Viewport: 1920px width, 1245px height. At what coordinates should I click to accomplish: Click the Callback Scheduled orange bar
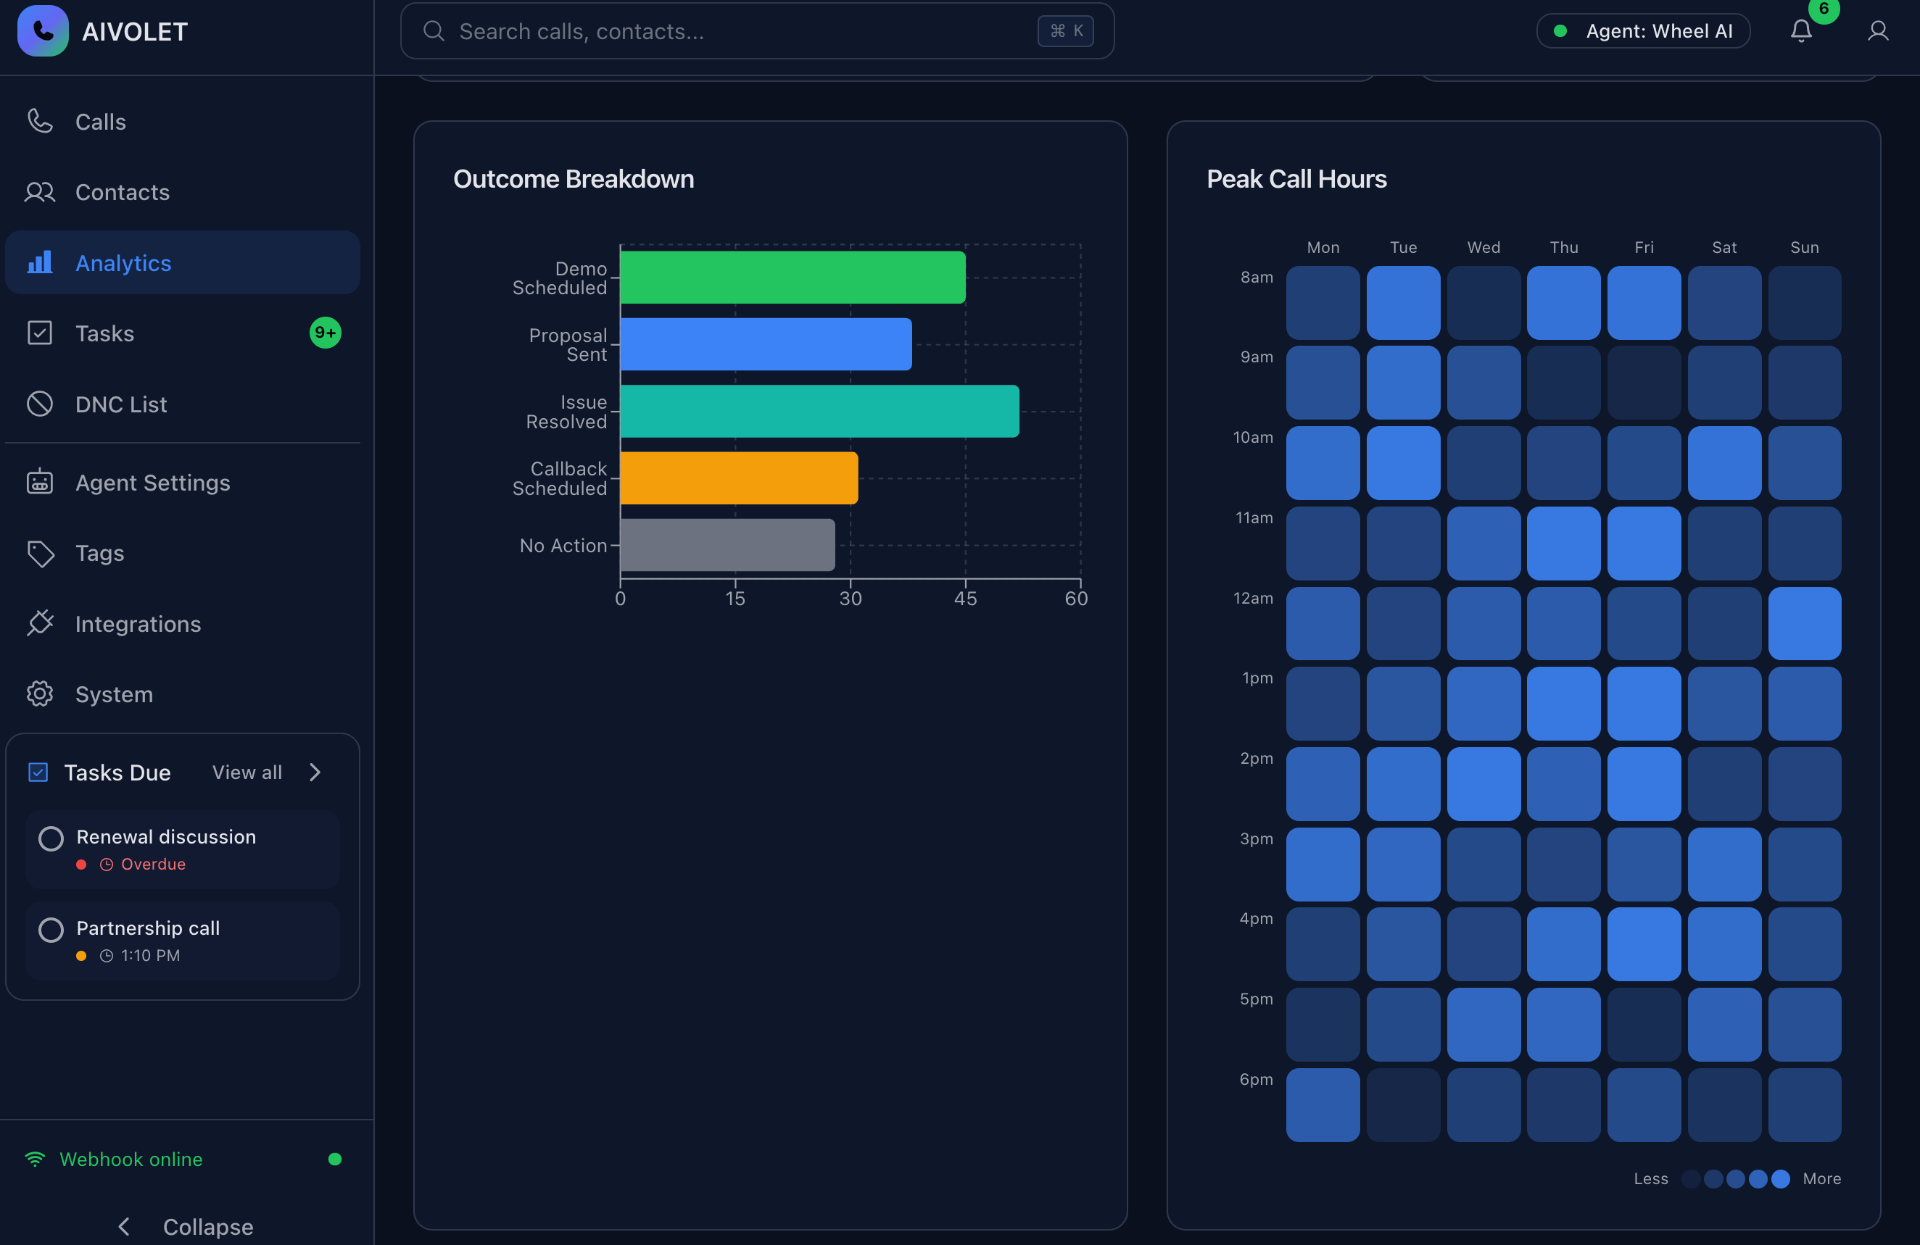click(739, 478)
